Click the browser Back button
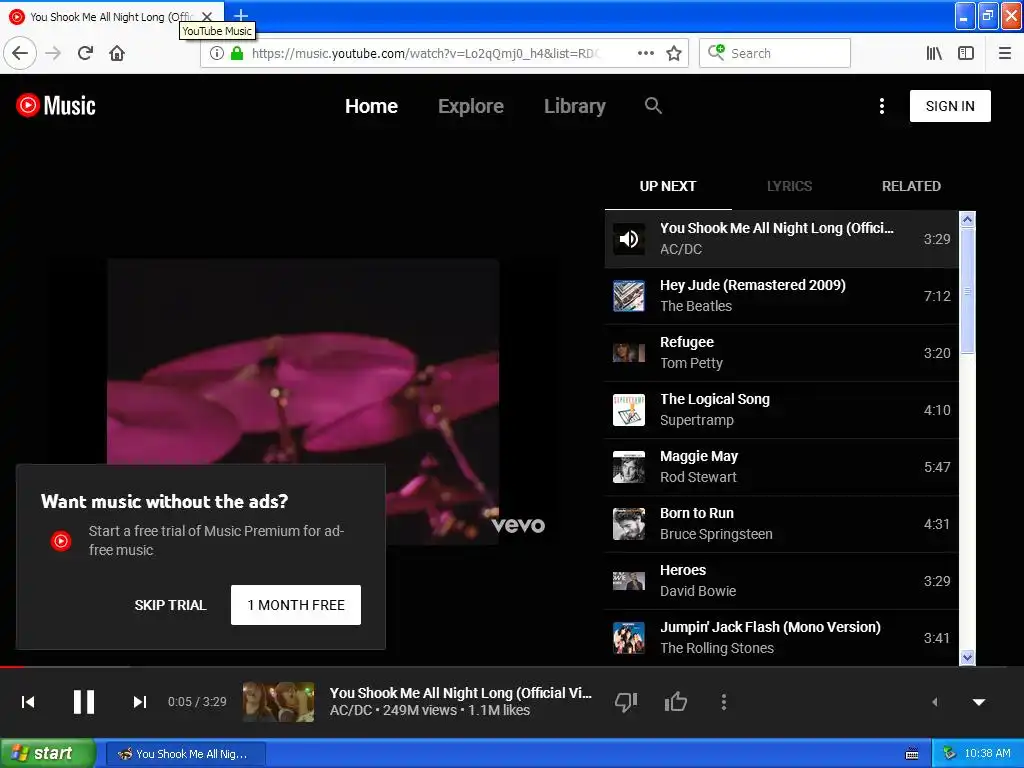The image size is (1024, 768). tap(20, 53)
